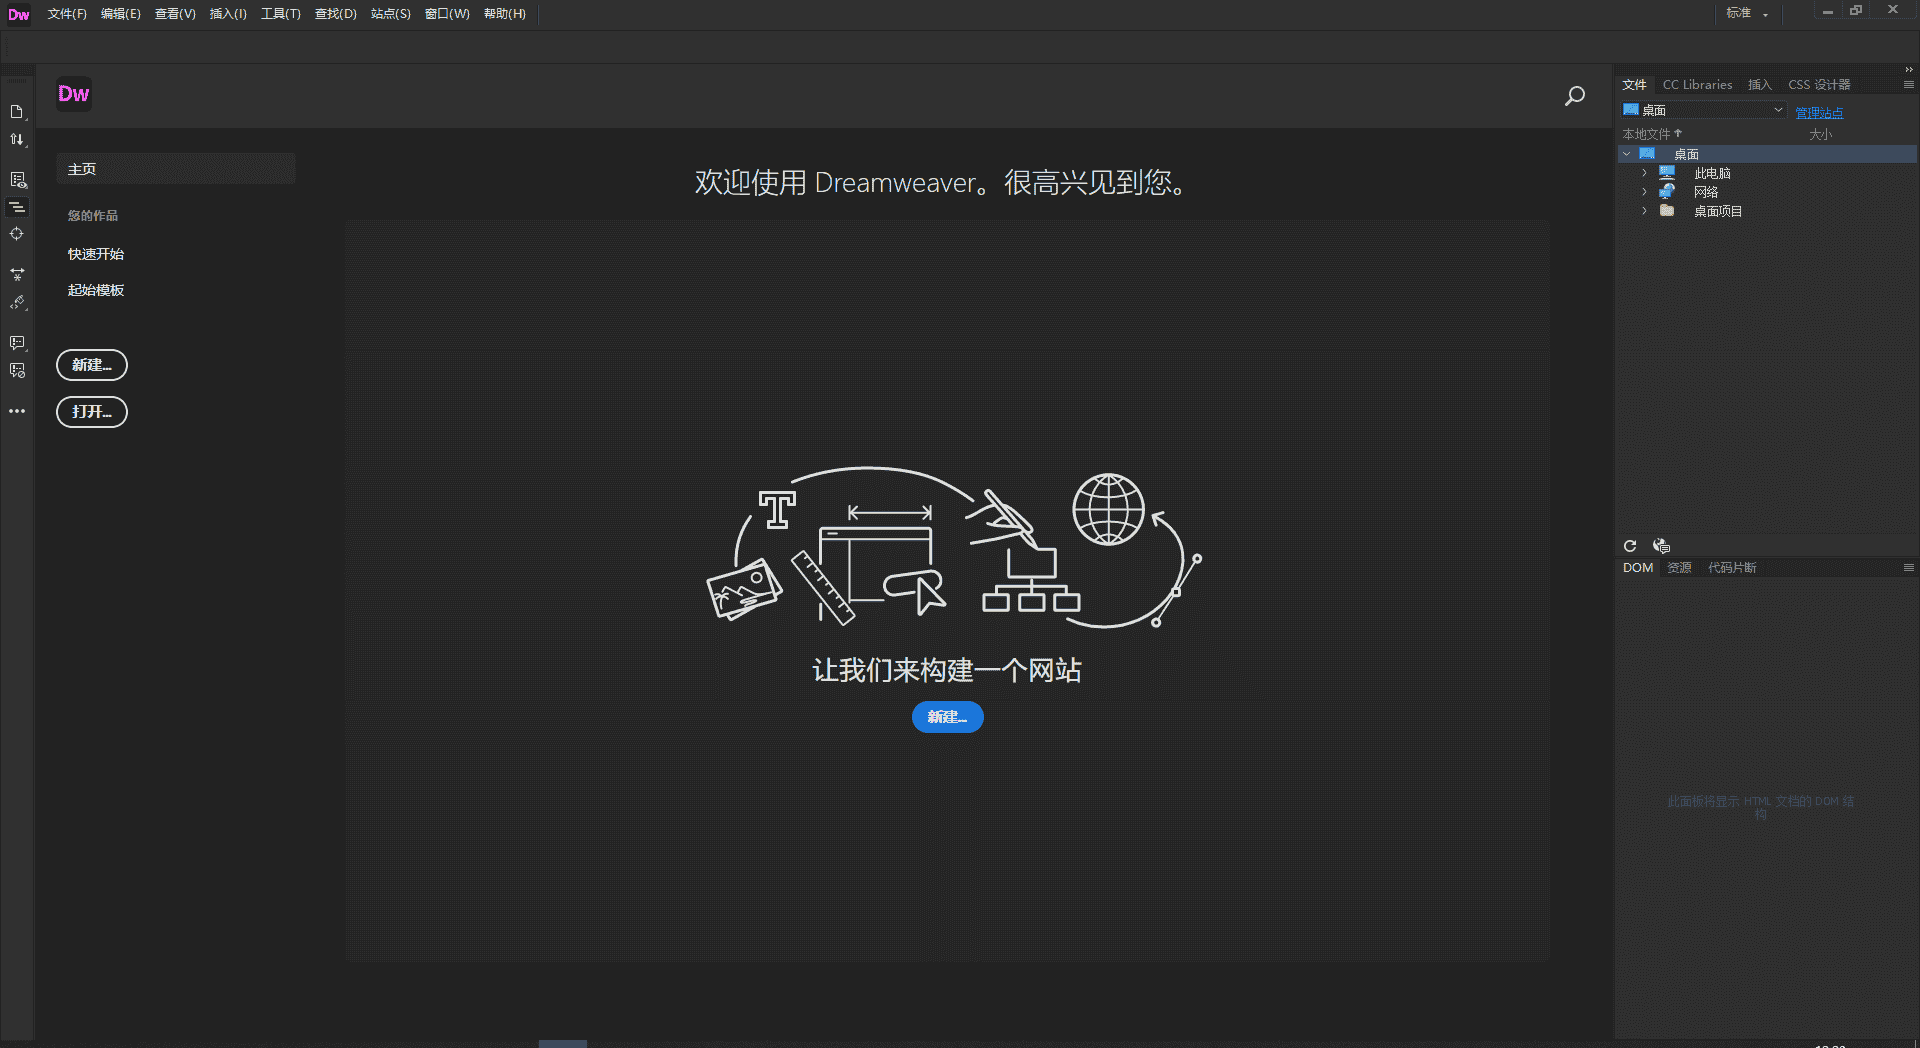The image size is (1920, 1048).
Task: Switch to the DOM tab
Action: coord(1638,568)
